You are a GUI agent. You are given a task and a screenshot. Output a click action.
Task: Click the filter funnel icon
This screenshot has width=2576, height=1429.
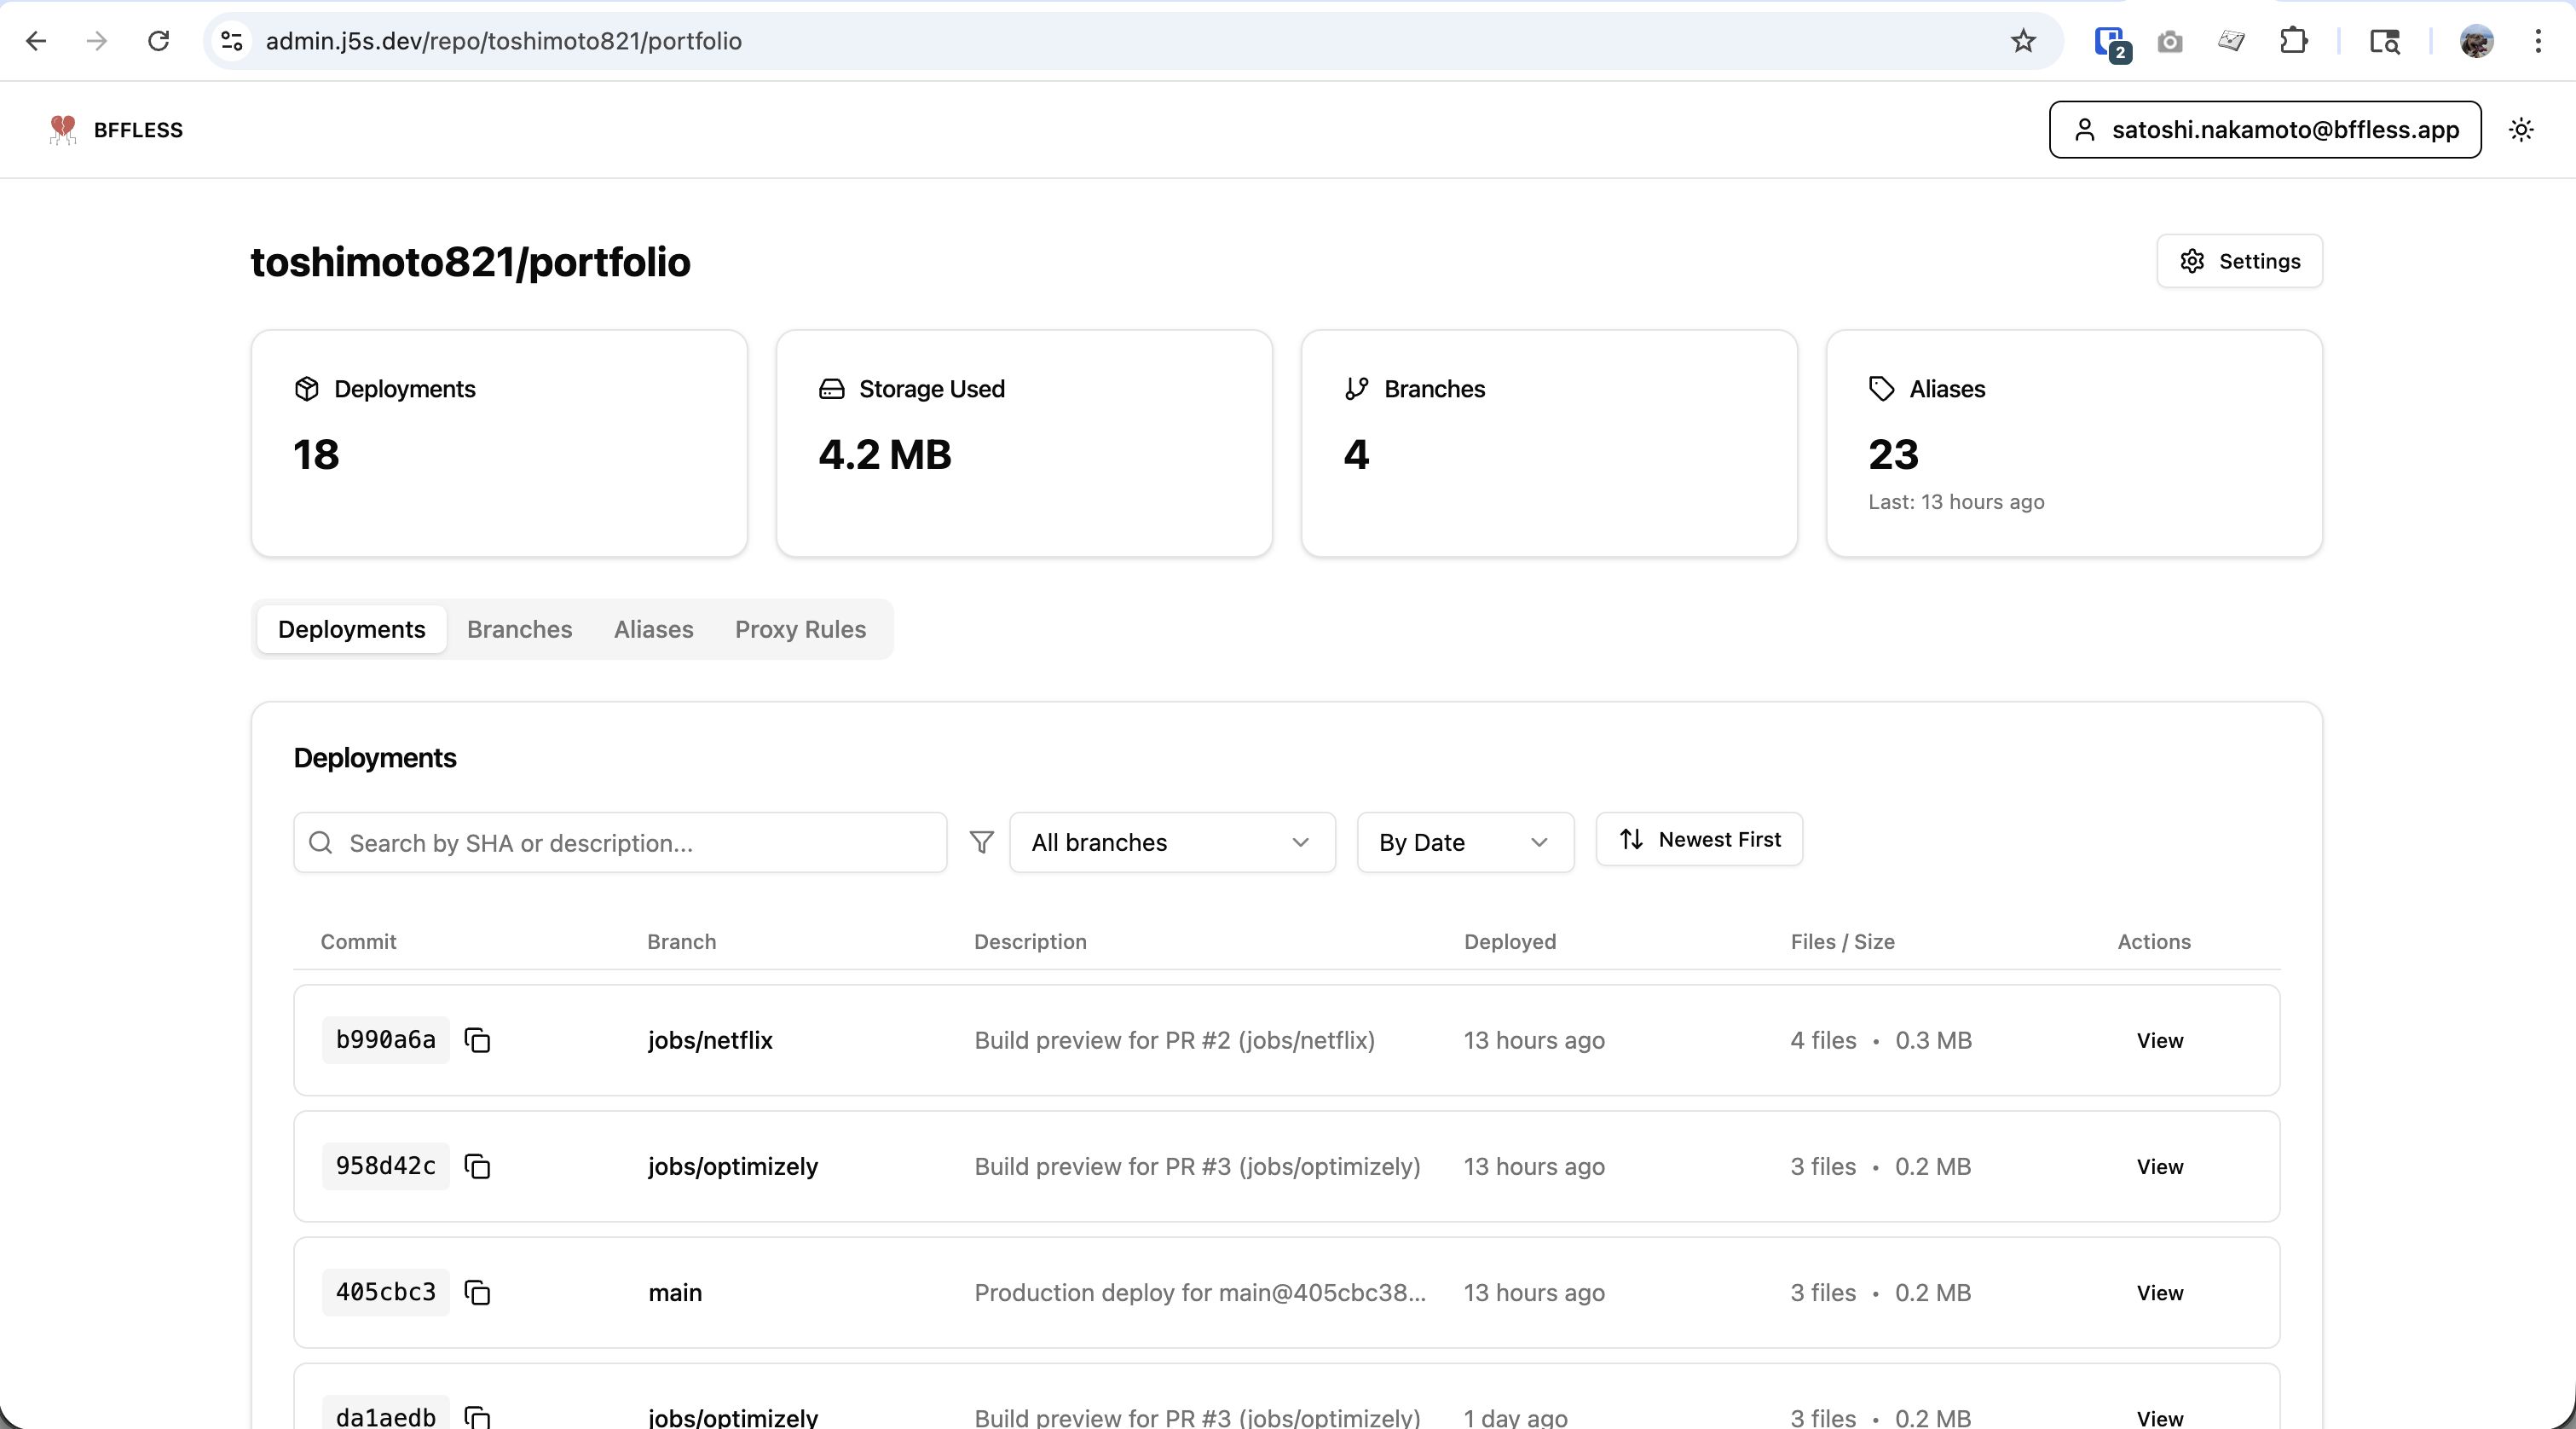[x=981, y=842]
